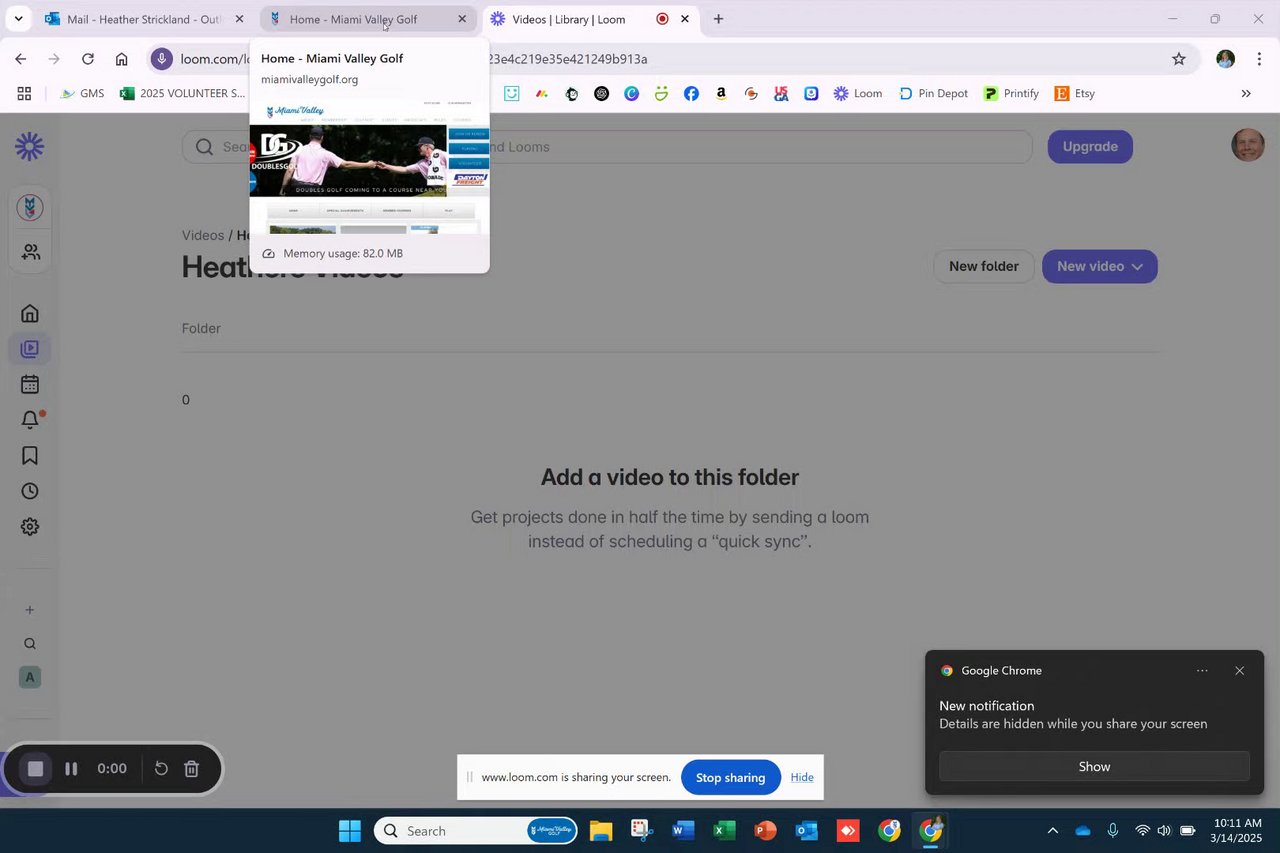Close the Miami Valley Golf tab

point(462,19)
